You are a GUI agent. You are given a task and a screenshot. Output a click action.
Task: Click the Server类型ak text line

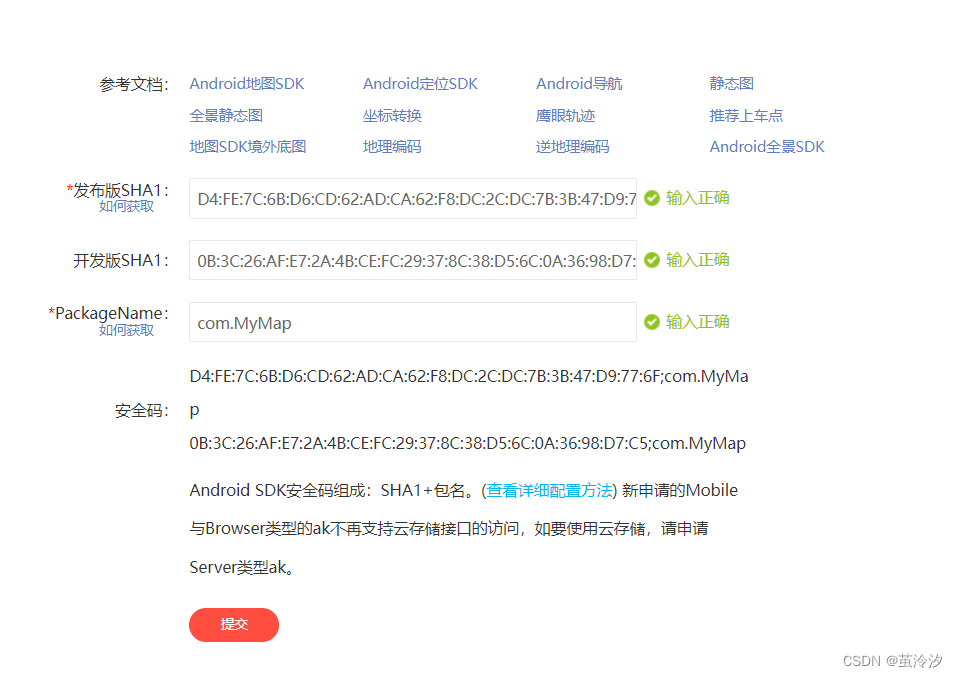click(x=242, y=567)
